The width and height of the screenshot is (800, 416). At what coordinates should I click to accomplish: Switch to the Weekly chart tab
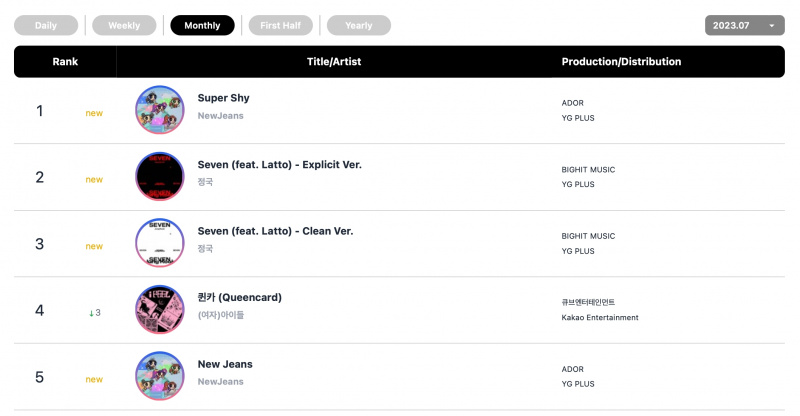(124, 26)
